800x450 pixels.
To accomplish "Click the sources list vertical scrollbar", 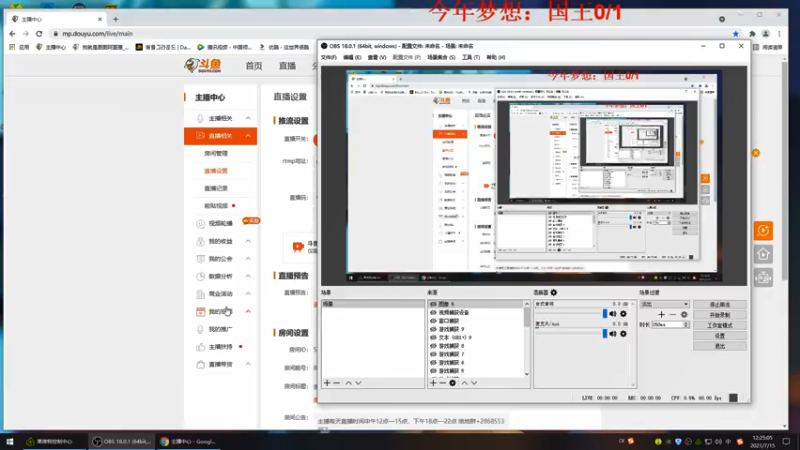I will tap(527, 339).
